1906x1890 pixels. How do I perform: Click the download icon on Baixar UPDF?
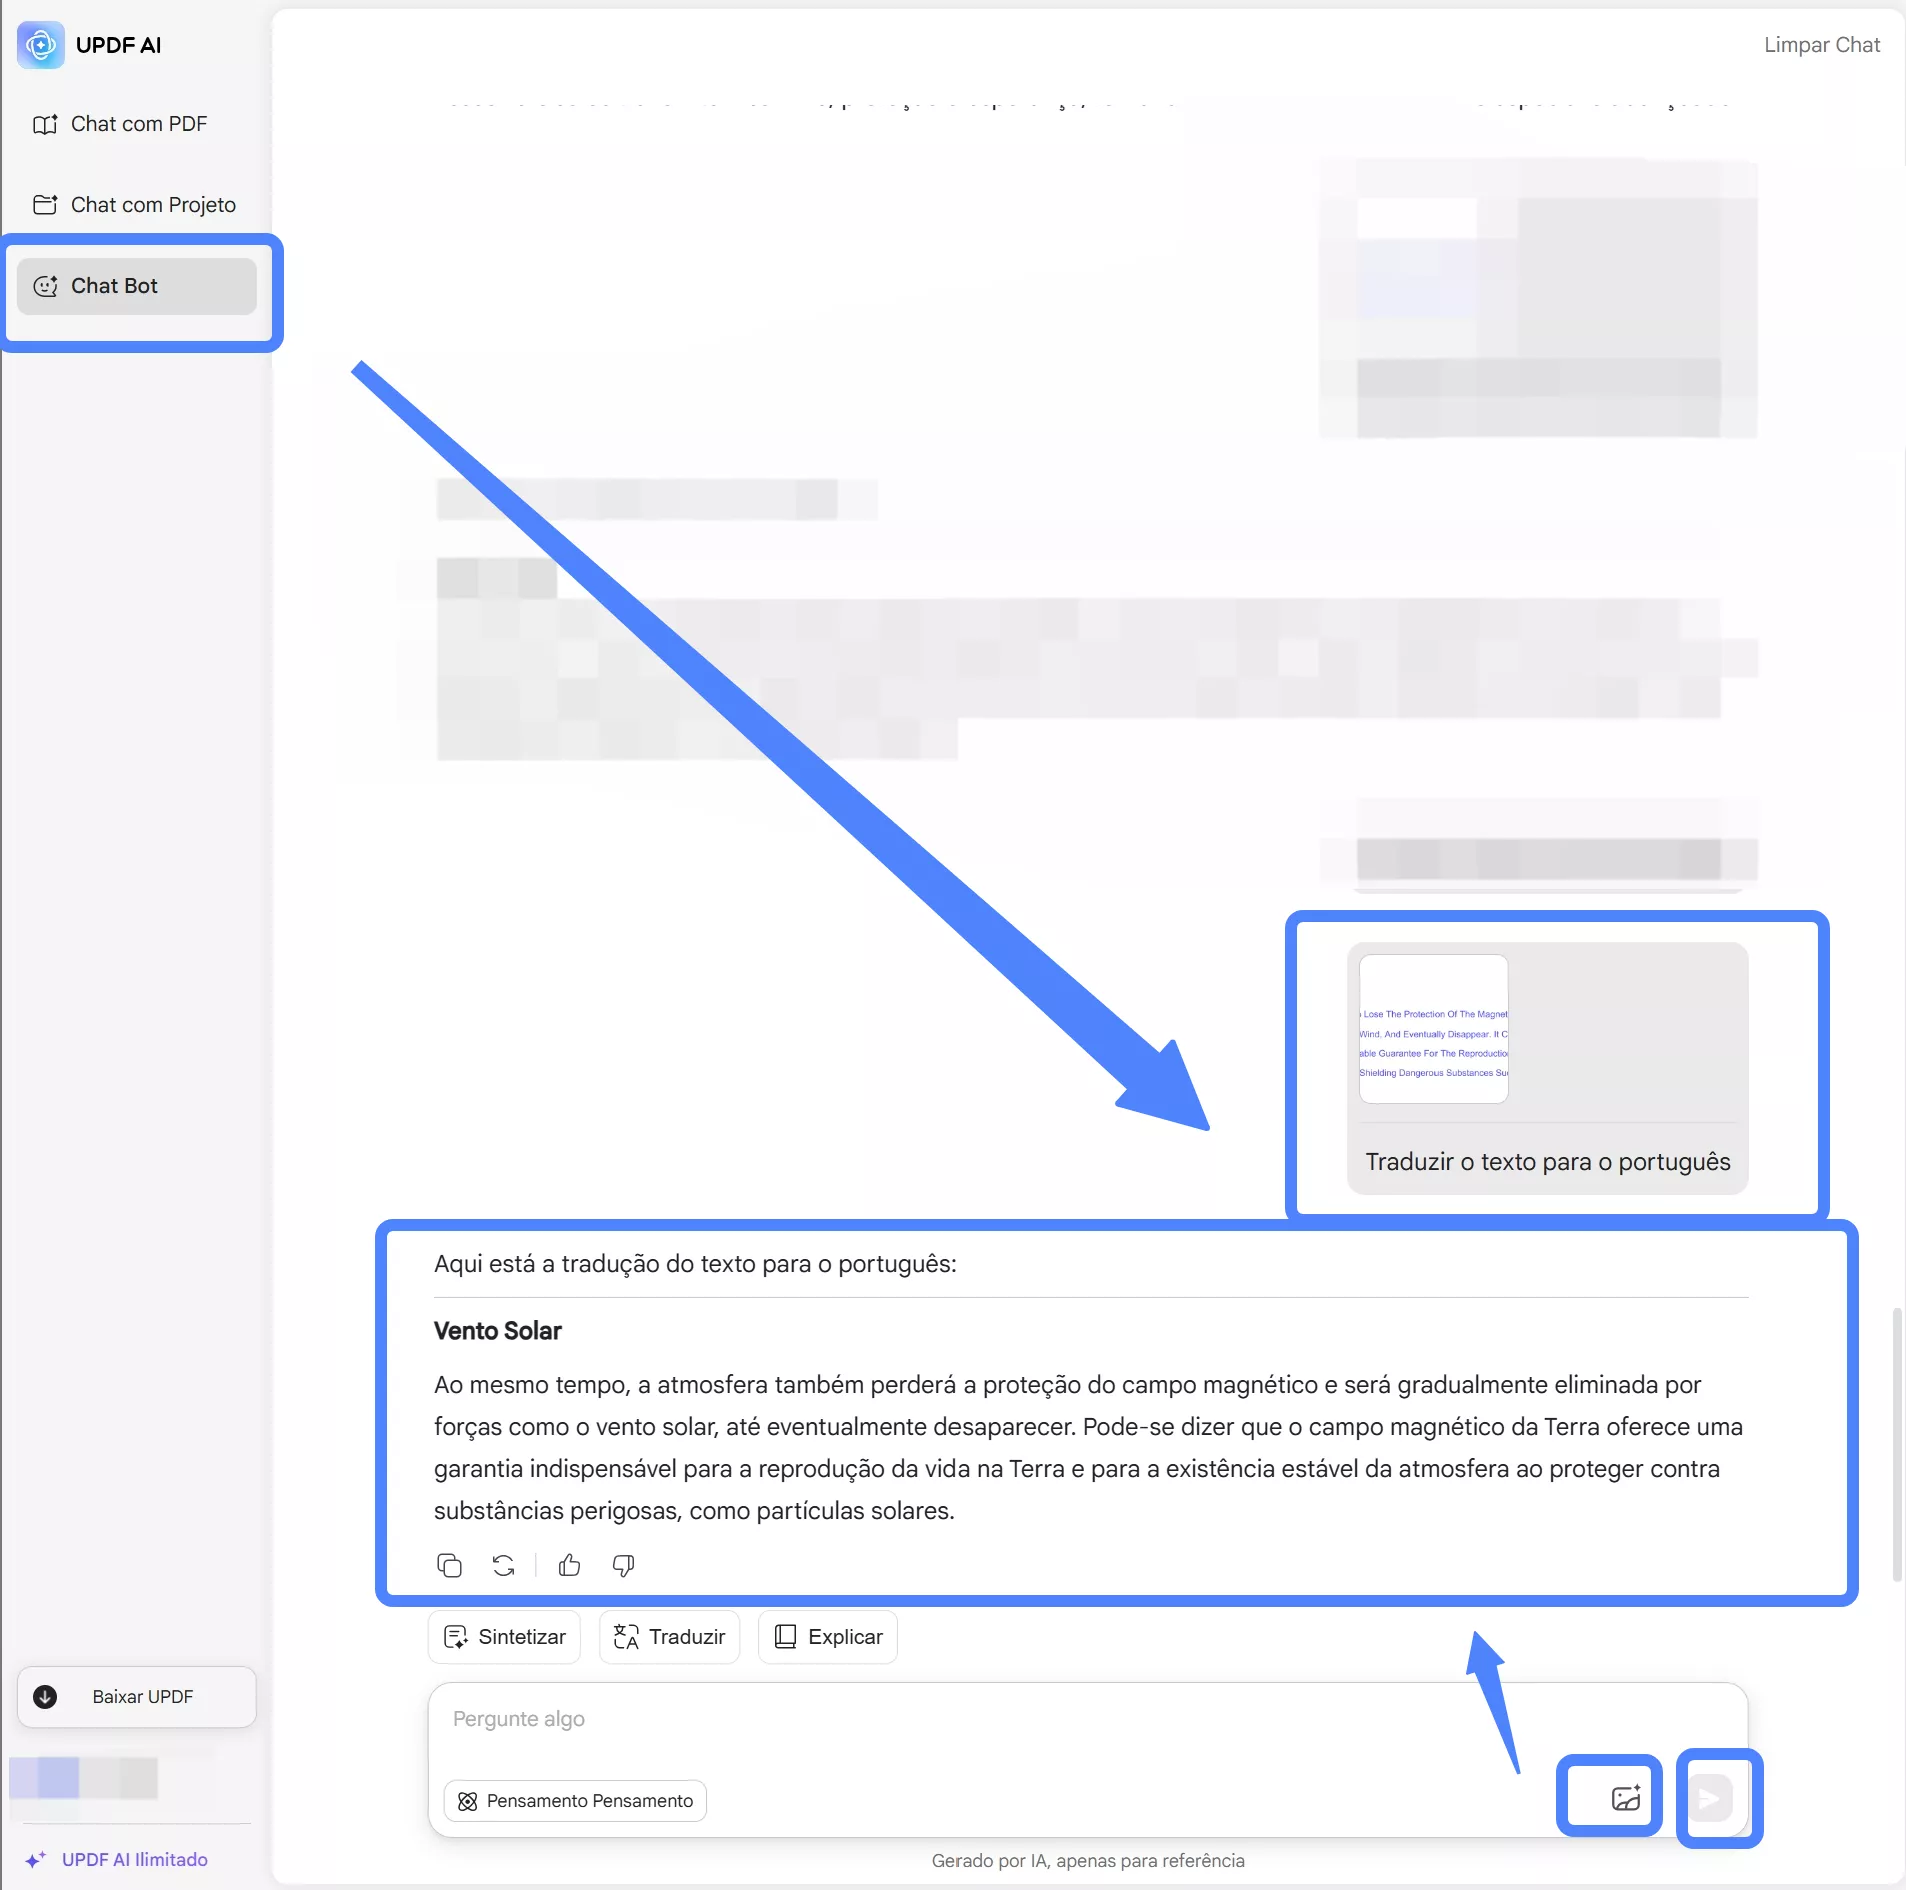pos(45,1696)
